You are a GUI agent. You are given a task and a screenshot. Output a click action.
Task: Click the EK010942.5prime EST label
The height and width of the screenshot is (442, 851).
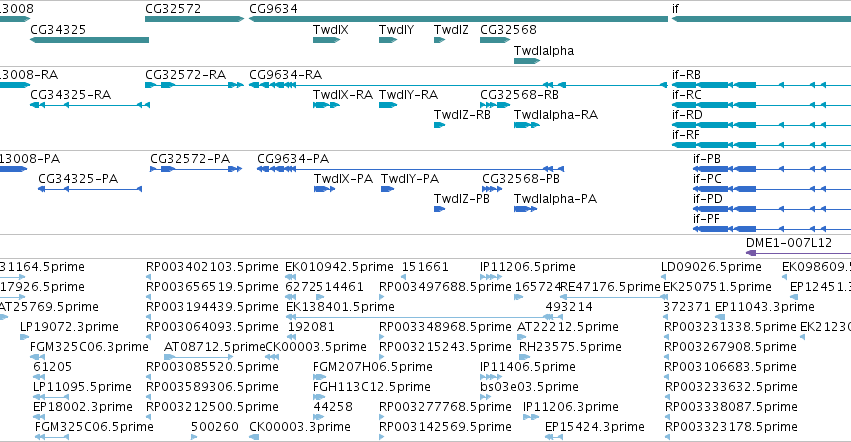point(339,267)
